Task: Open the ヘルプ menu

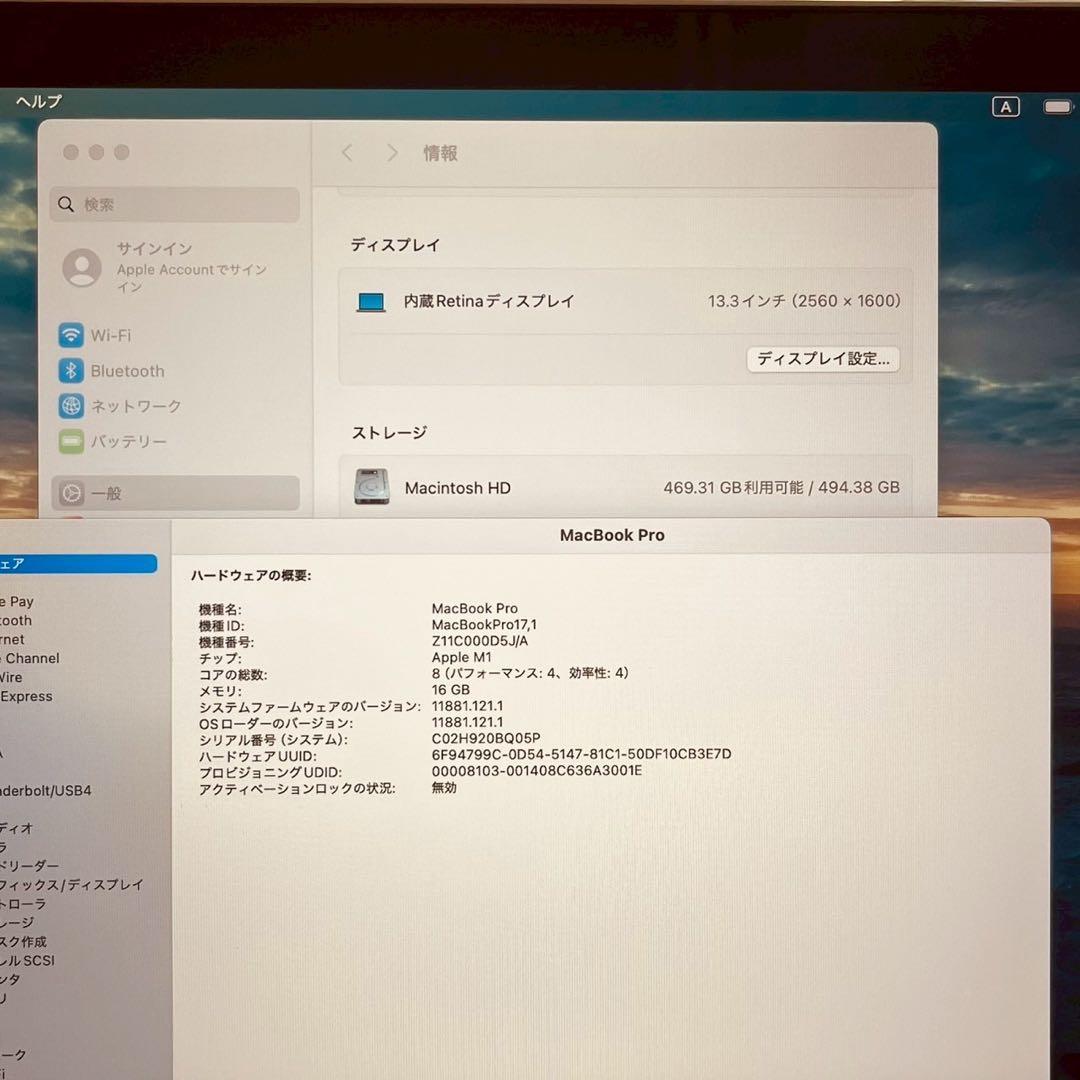Action: (38, 101)
